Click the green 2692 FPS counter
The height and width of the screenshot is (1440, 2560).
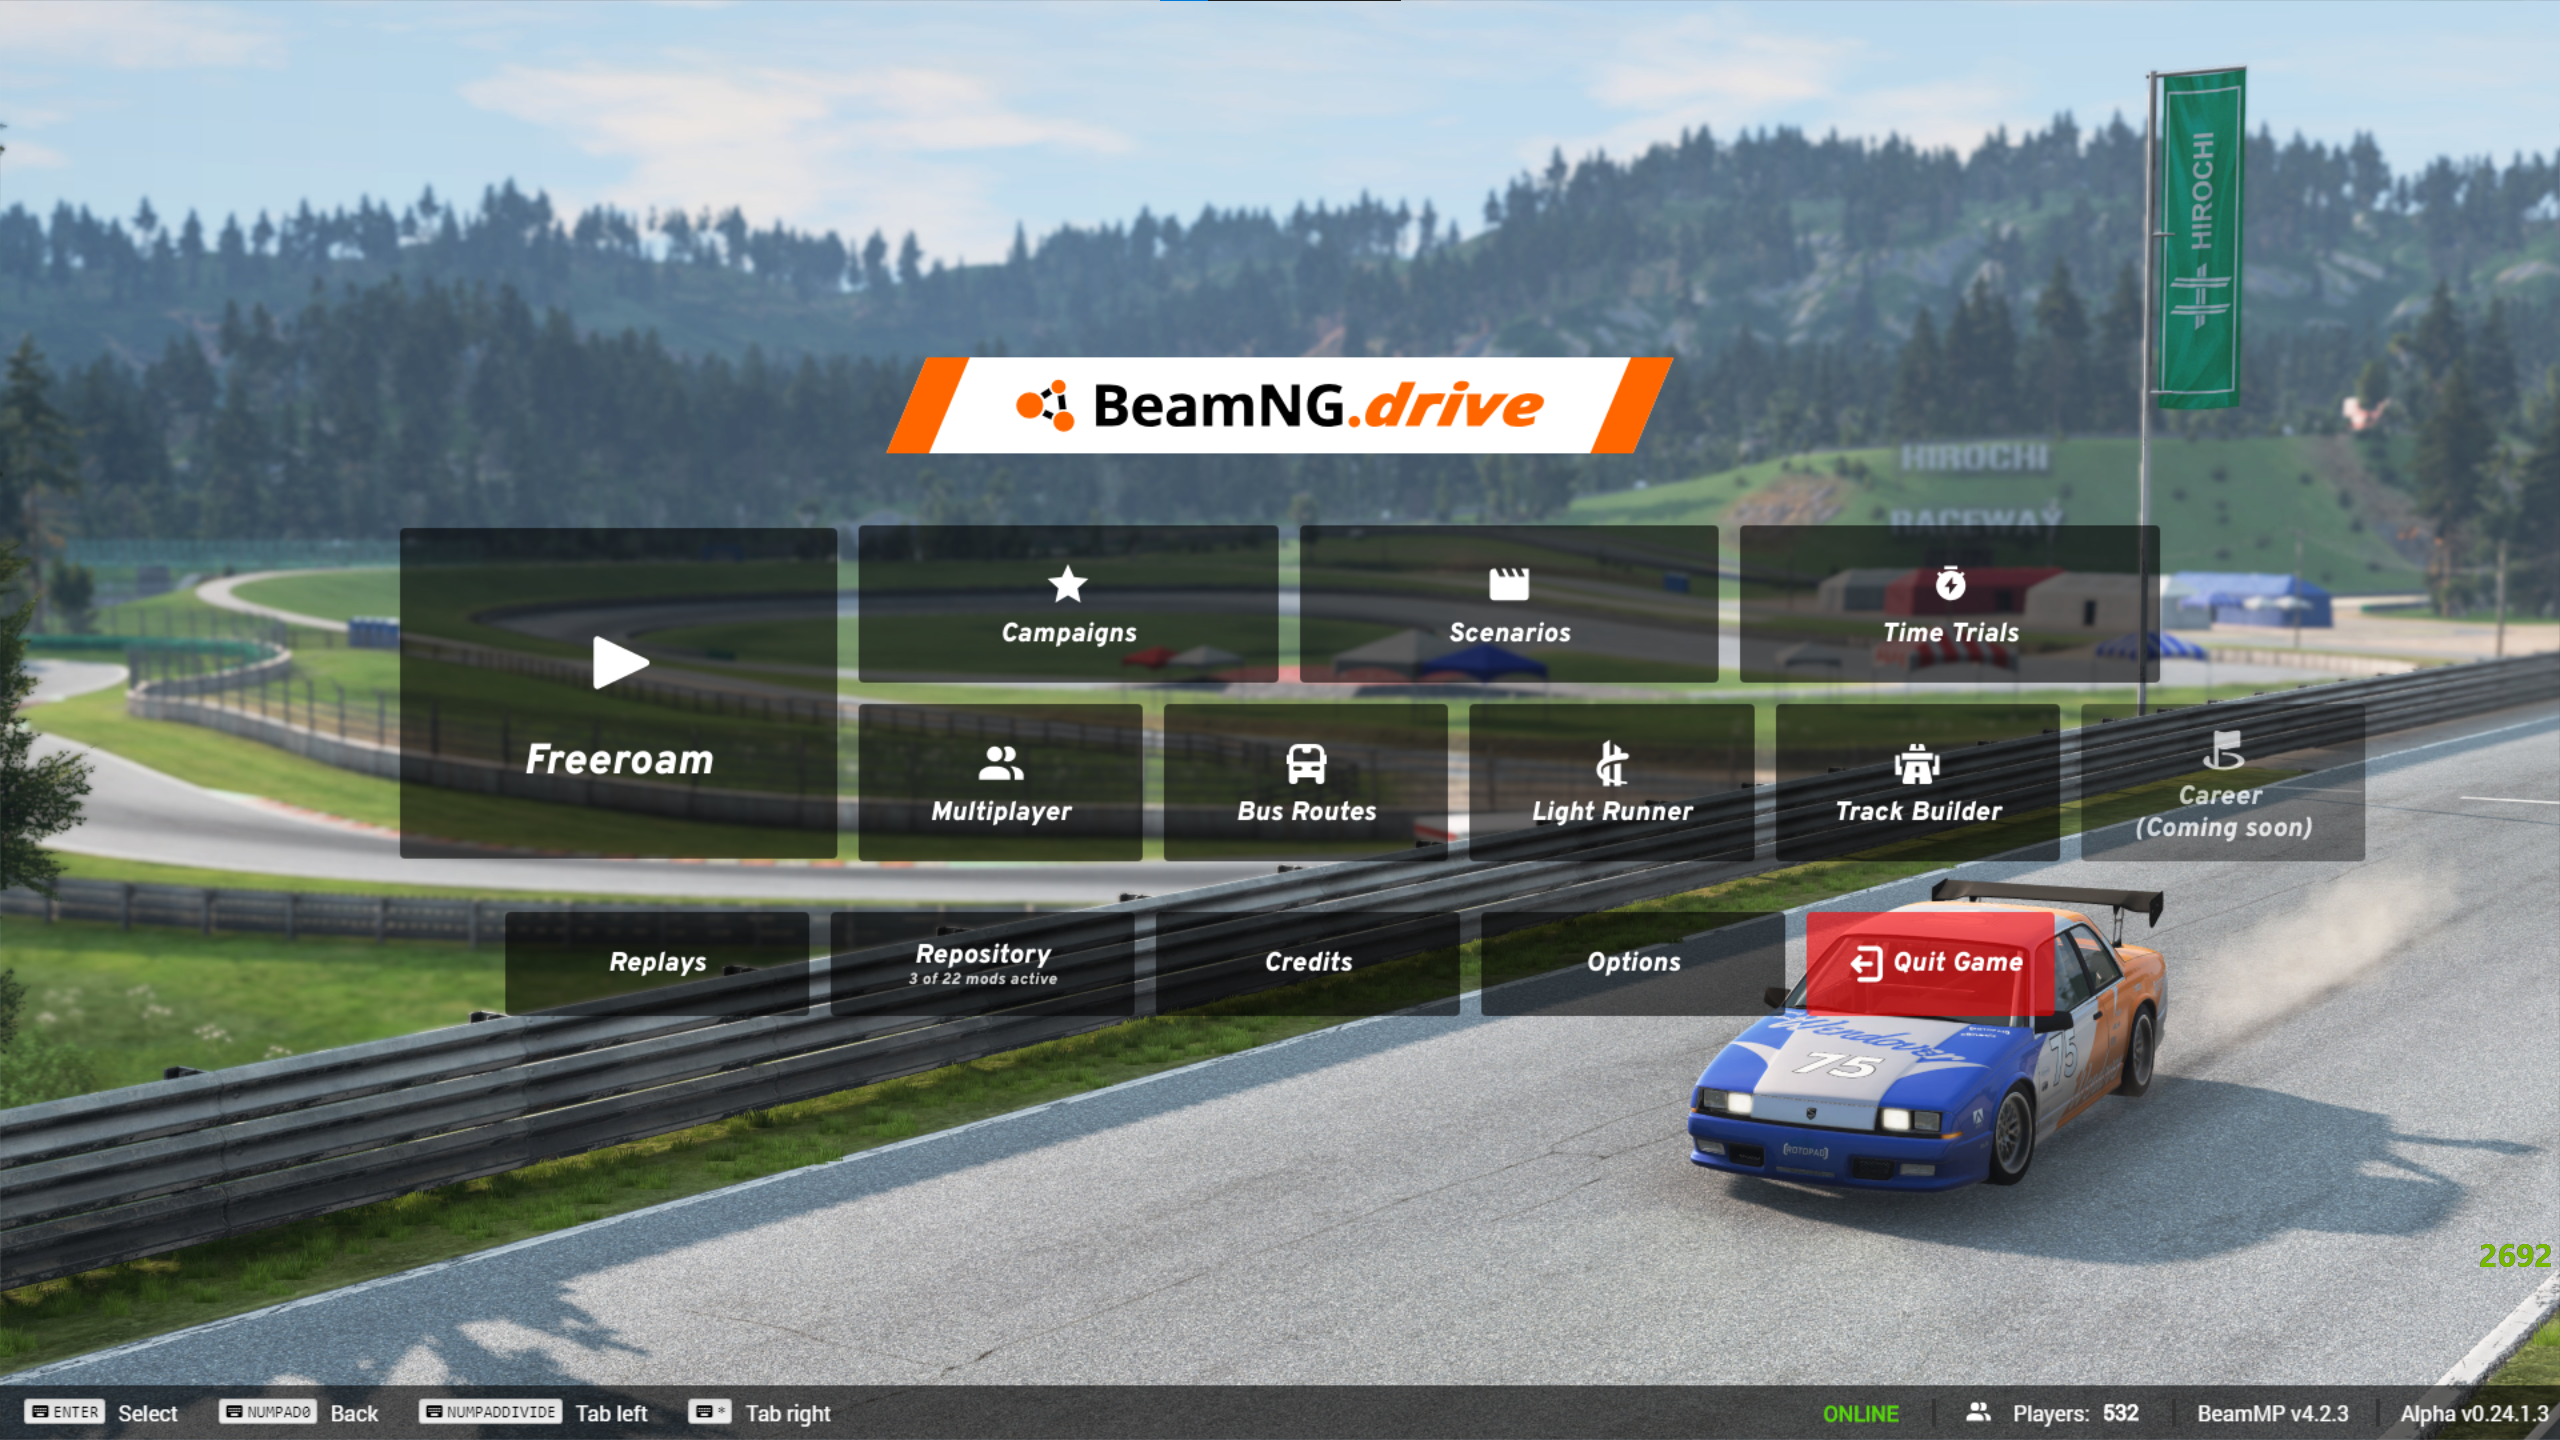click(x=2515, y=1255)
